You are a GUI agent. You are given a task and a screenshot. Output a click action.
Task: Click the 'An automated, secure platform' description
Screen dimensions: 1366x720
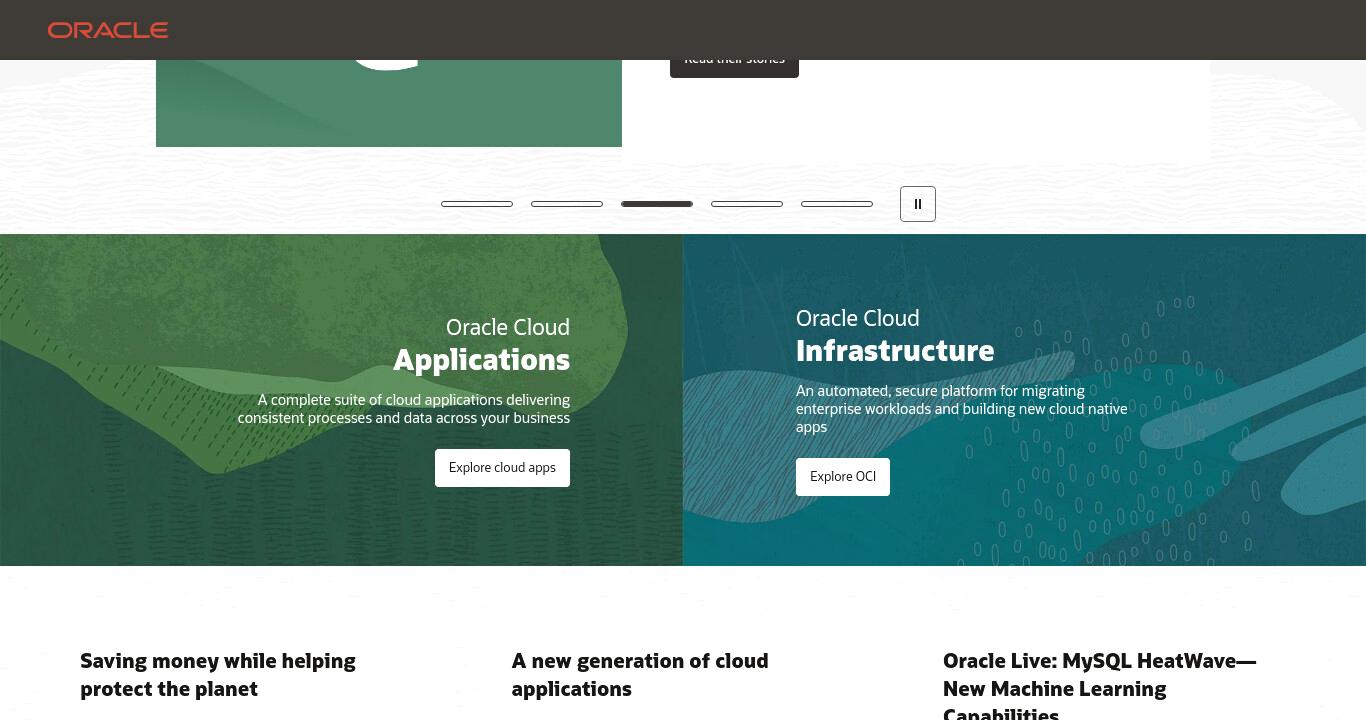click(962, 409)
